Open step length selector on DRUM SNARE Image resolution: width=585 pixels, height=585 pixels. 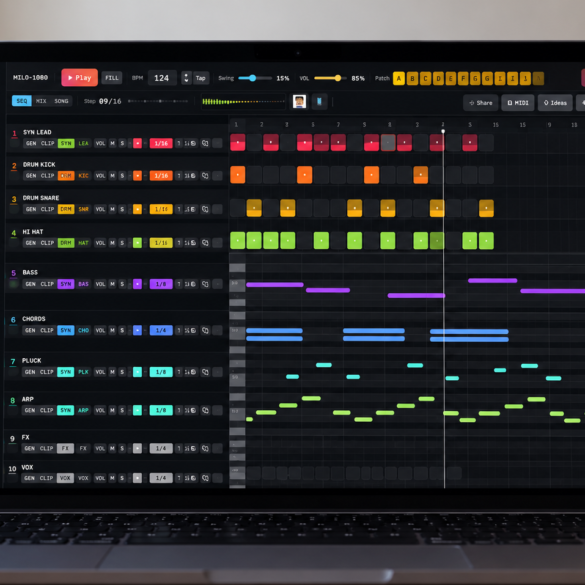click(x=161, y=209)
